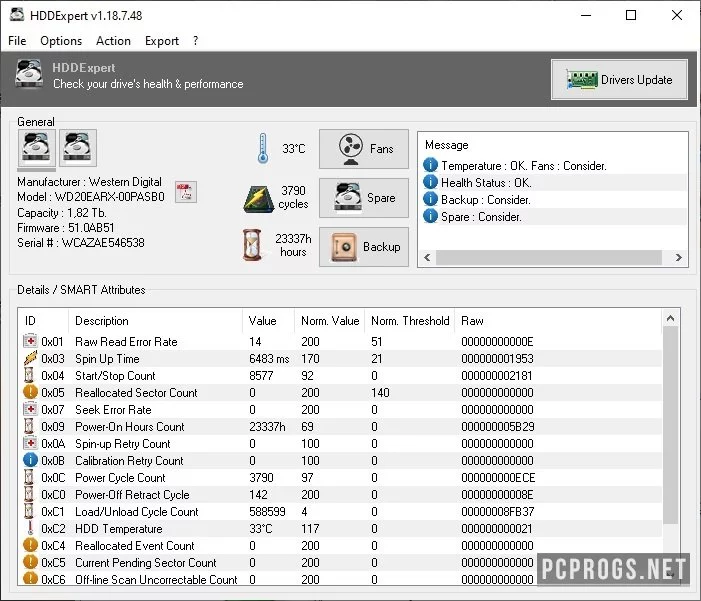
Task: Open the Action menu
Action: [x=113, y=41]
